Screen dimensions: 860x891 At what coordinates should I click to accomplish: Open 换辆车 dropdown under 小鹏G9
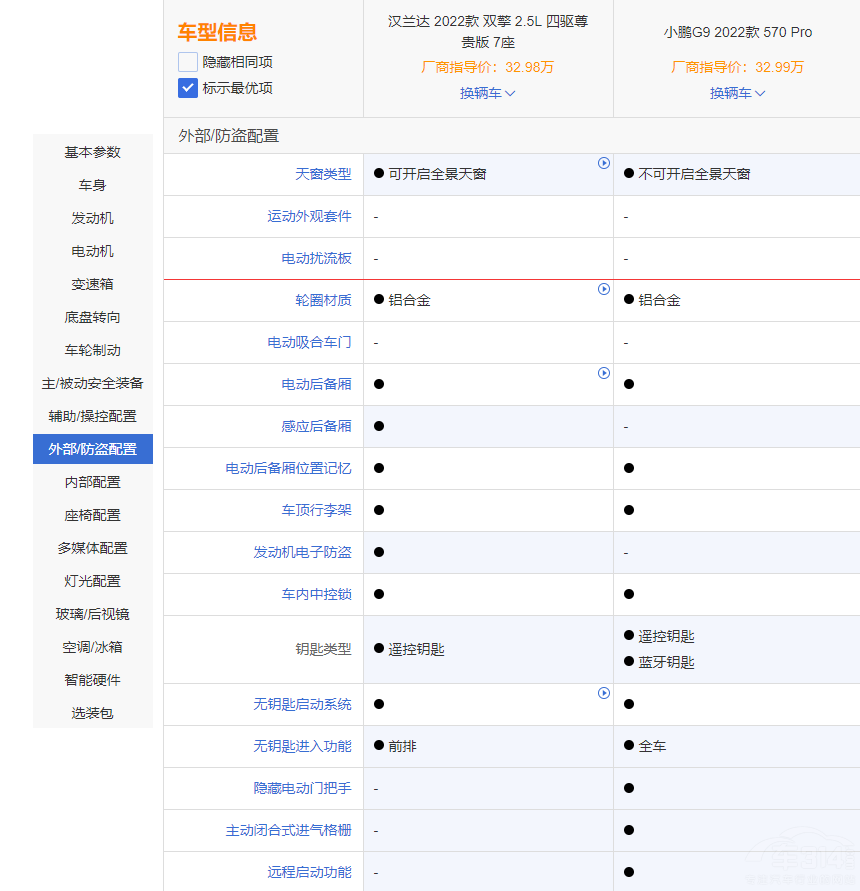[738, 93]
